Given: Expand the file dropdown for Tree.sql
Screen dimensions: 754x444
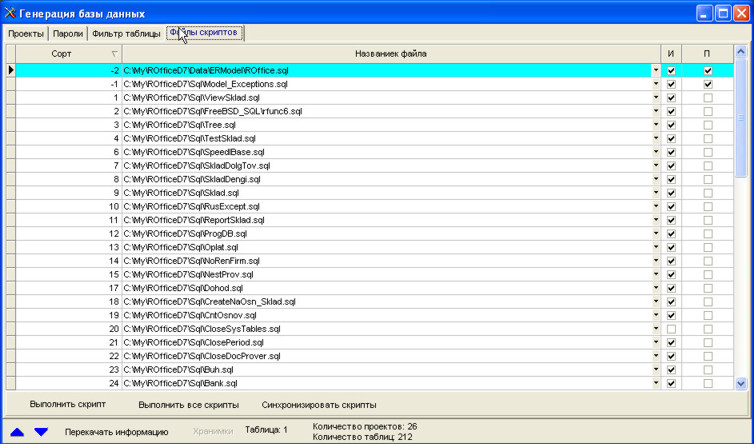Looking at the screenshot, I should click(656, 125).
